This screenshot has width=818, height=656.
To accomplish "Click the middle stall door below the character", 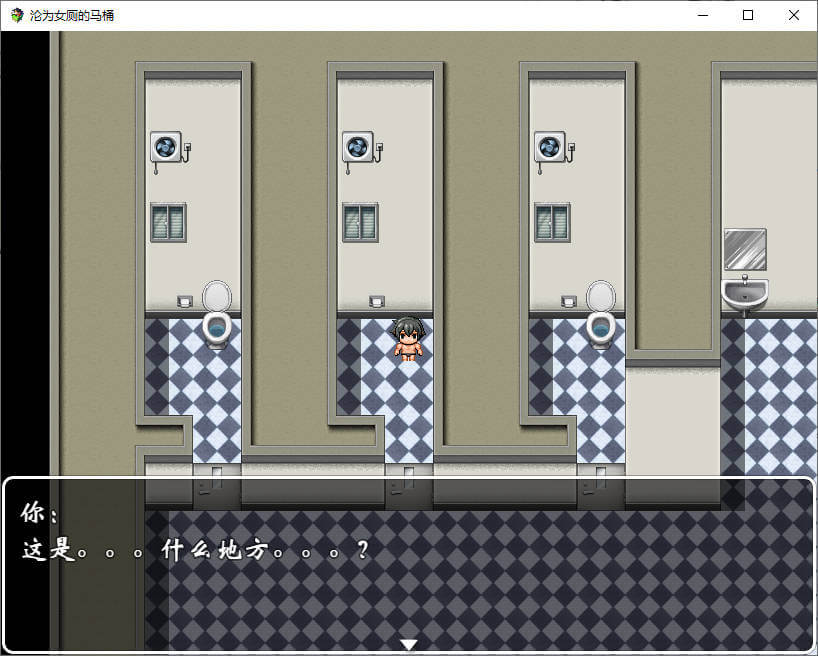I will coord(408,485).
